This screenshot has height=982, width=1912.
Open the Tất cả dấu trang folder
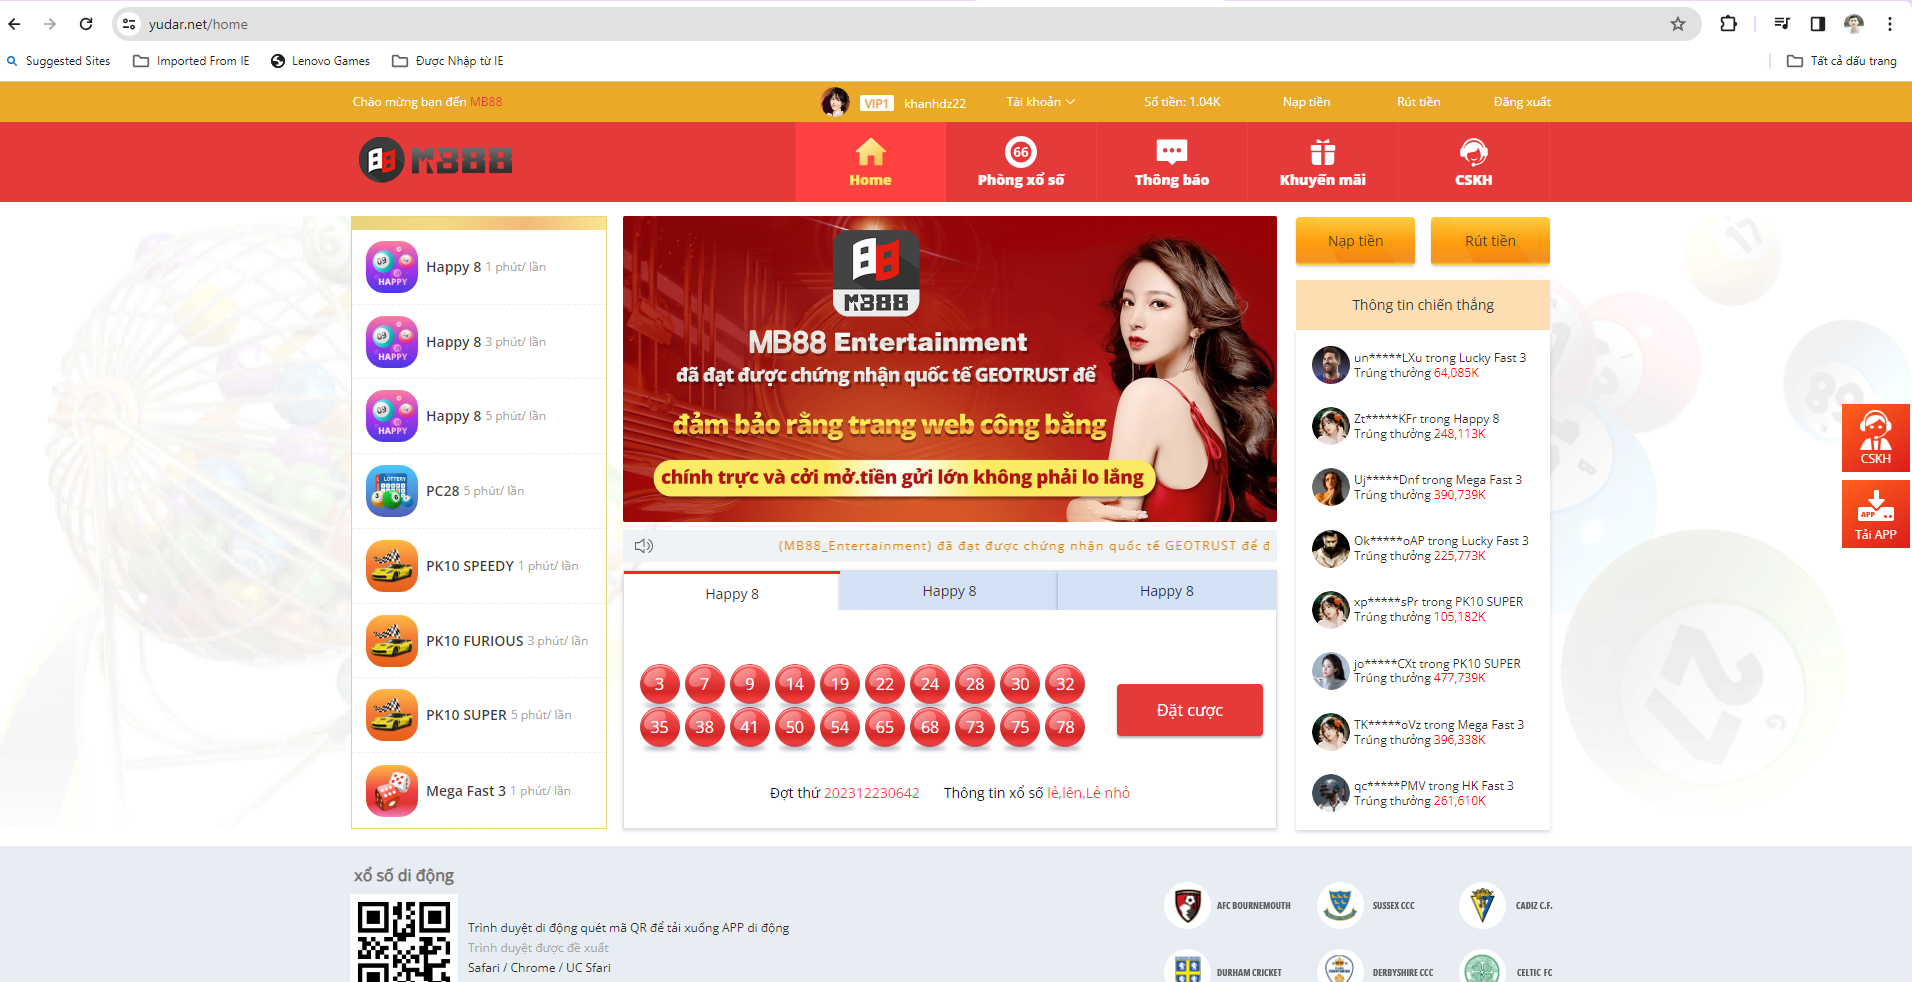pyautogui.click(x=1842, y=61)
